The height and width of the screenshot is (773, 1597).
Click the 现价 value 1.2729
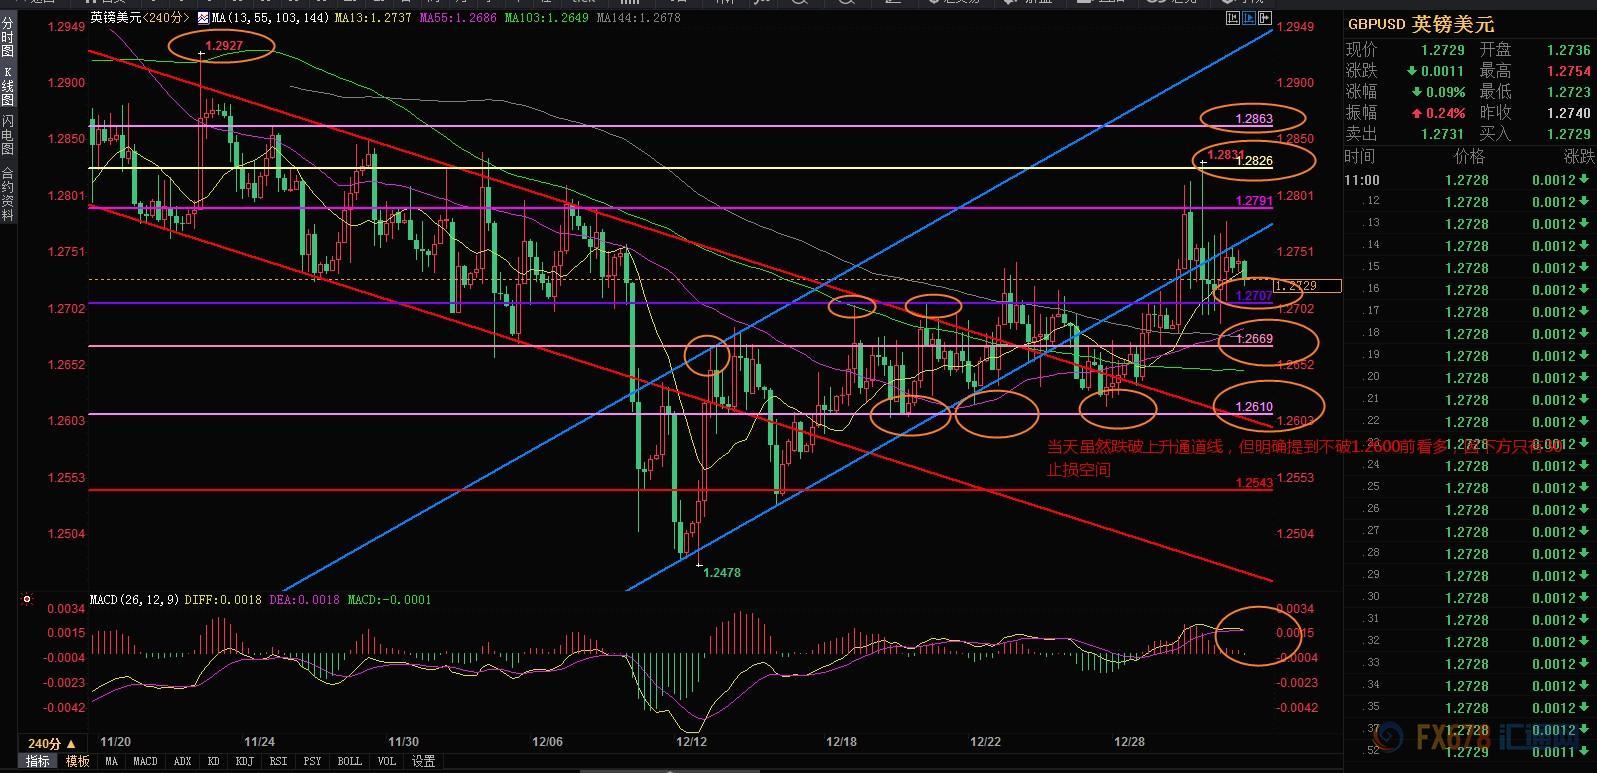point(1443,50)
